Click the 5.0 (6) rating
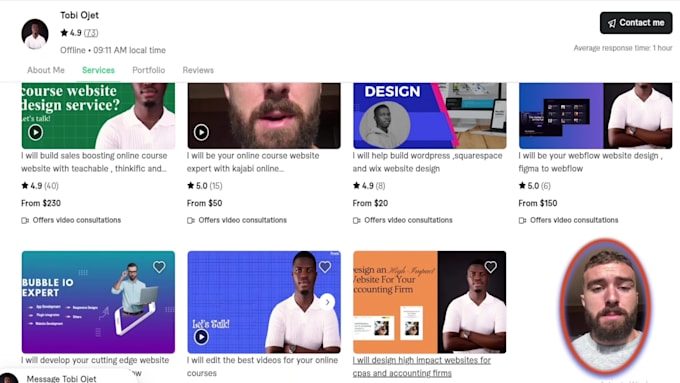The width and height of the screenshot is (680, 383). [535, 186]
